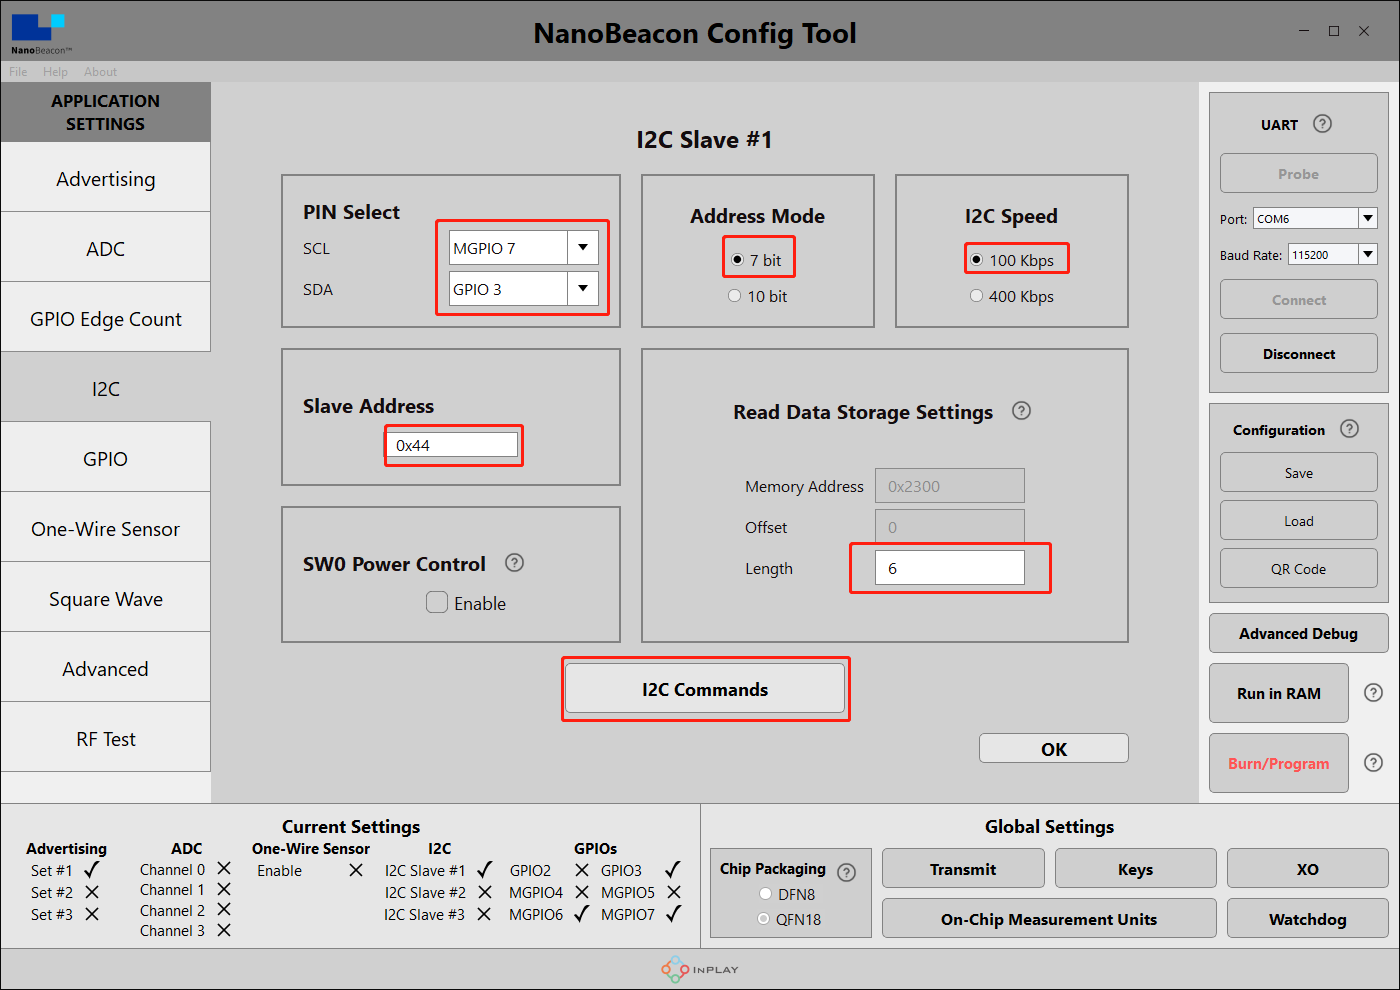Click X status for ADC Channel 3
The height and width of the screenshot is (990, 1400).
point(224,930)
